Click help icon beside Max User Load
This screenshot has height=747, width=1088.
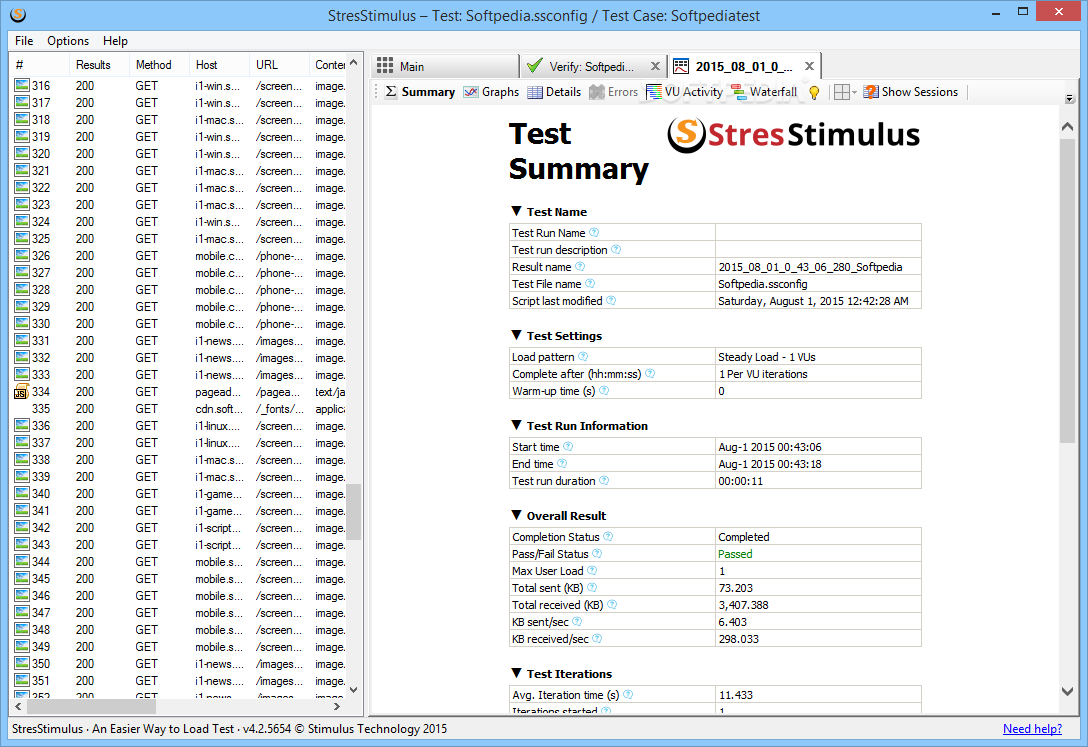[x=592, y=570]
